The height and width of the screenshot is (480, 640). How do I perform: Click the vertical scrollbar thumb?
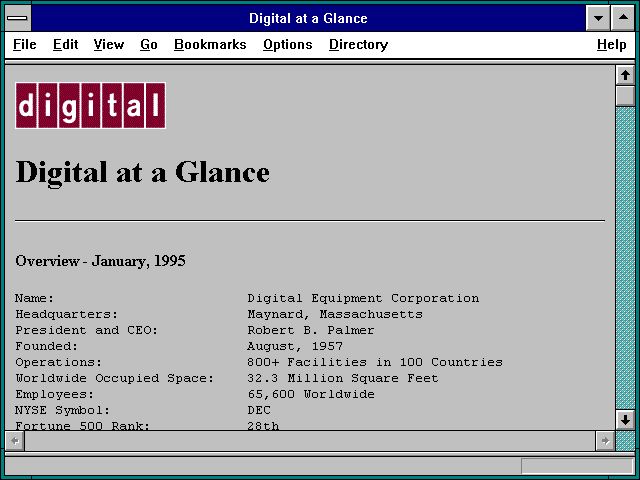click(x=625, y=96)
